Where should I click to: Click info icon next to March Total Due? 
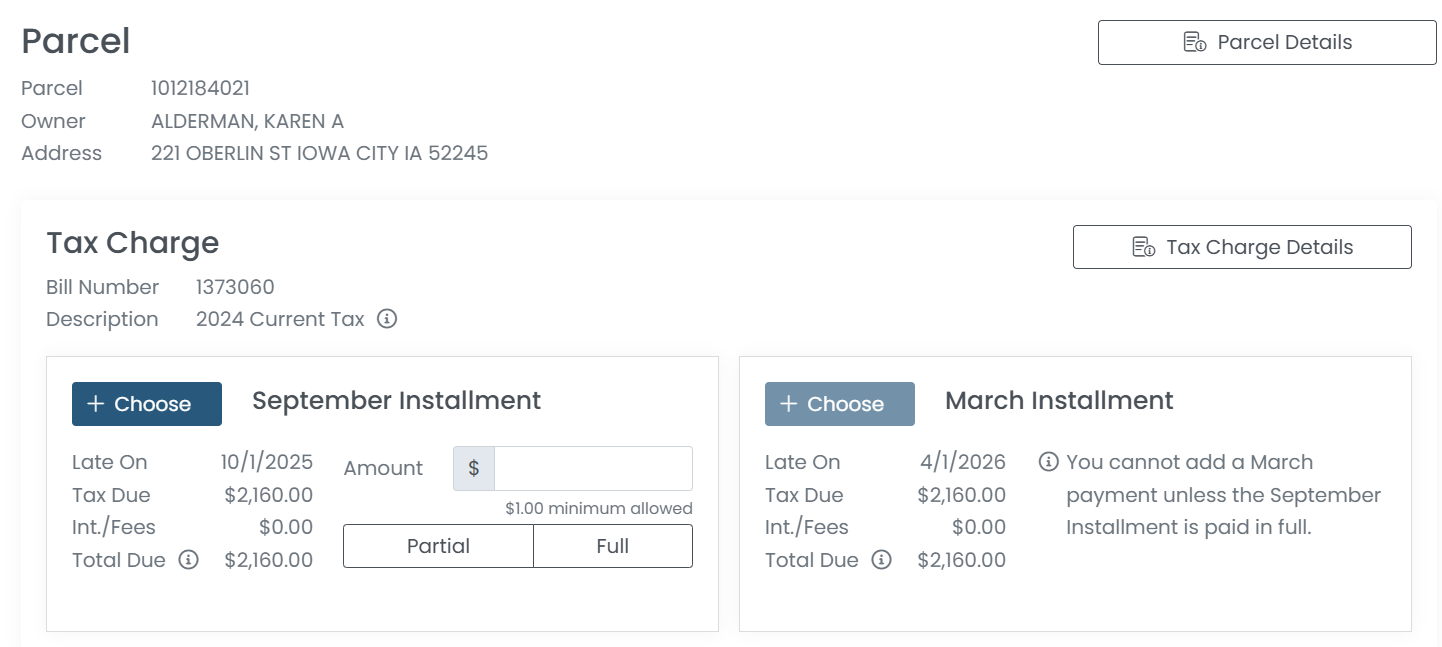pyautogui.click(x=881, y=560)
